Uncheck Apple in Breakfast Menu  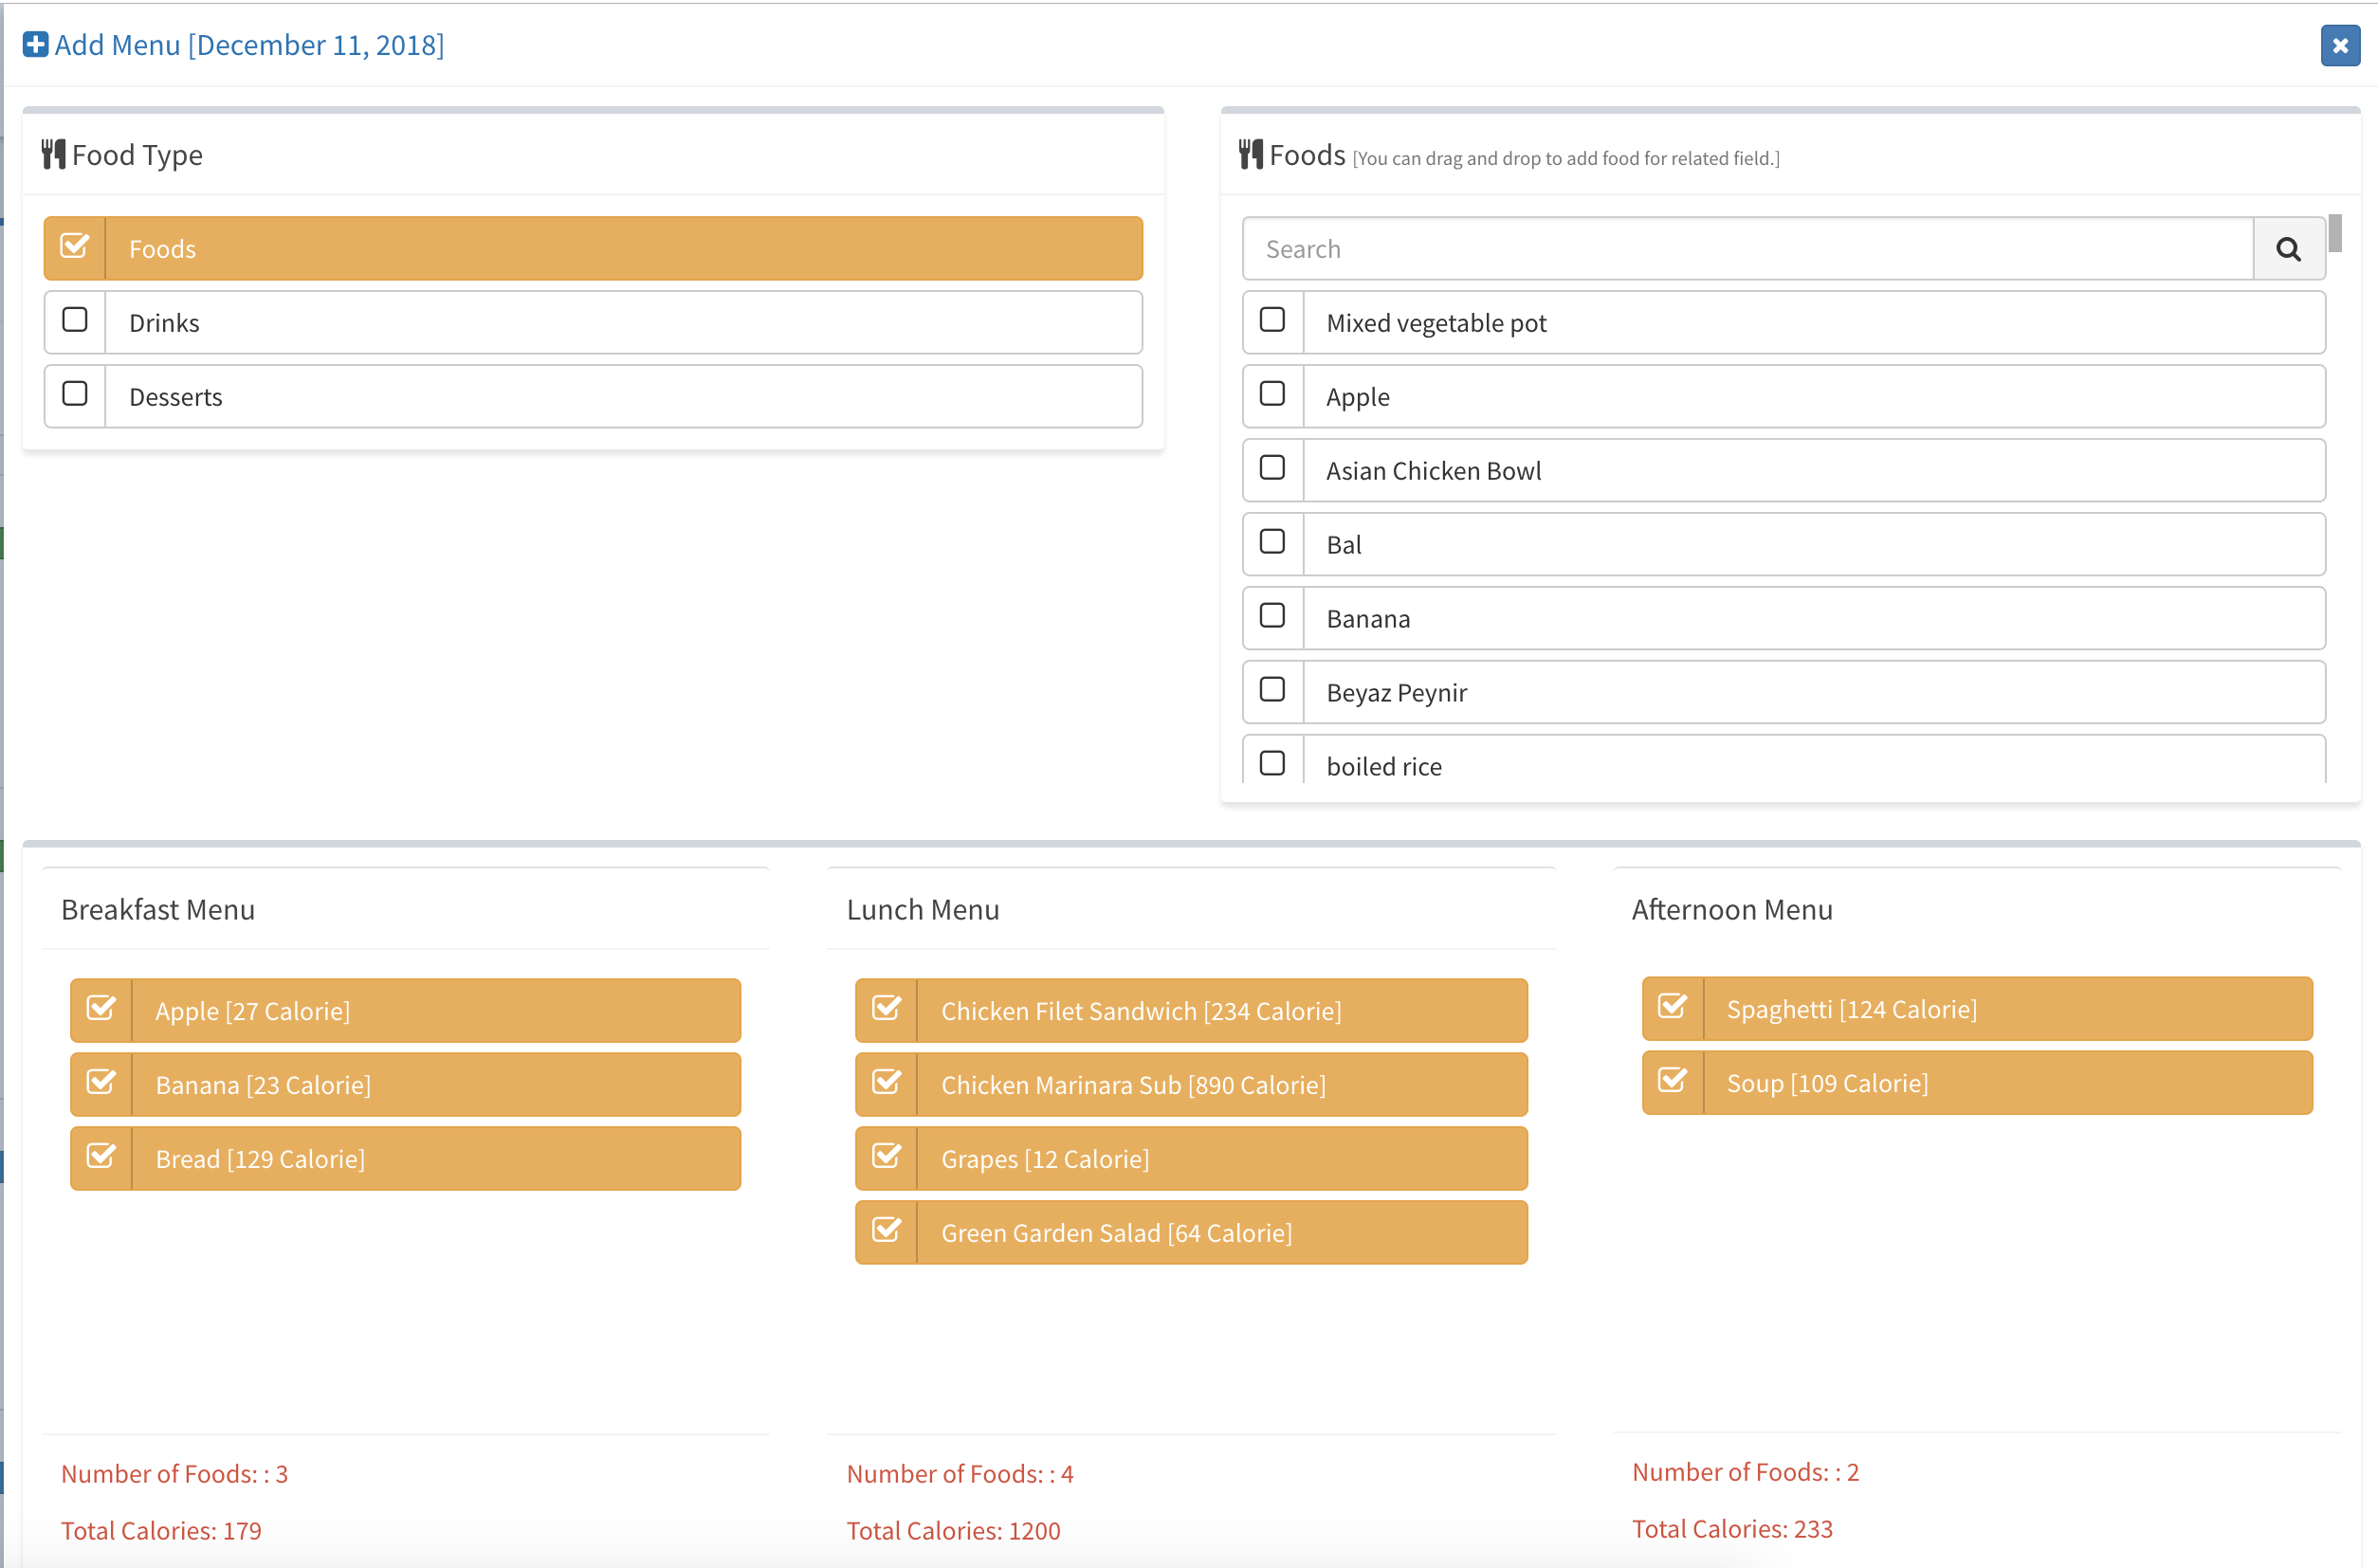(x=101, y=1009)
